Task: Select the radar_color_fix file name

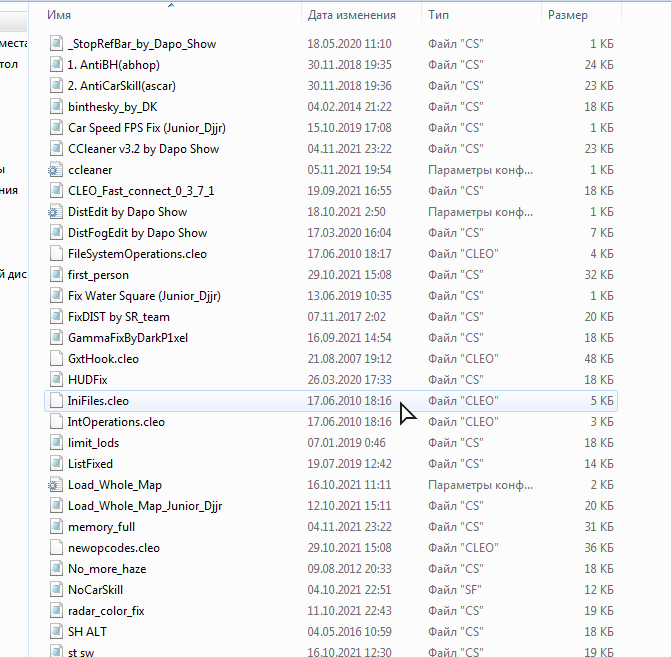Action: click(106, 611)
